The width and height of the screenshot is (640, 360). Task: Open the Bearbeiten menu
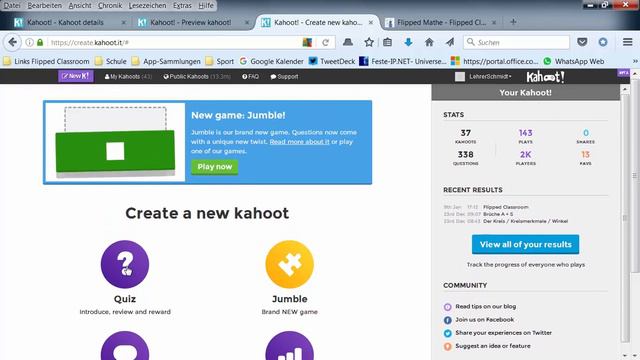44,5
